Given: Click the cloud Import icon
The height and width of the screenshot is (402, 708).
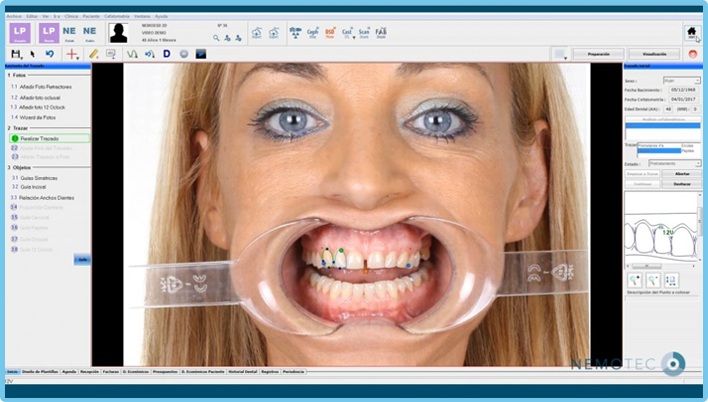Looking at the screenshot, I should pos(256,33).
